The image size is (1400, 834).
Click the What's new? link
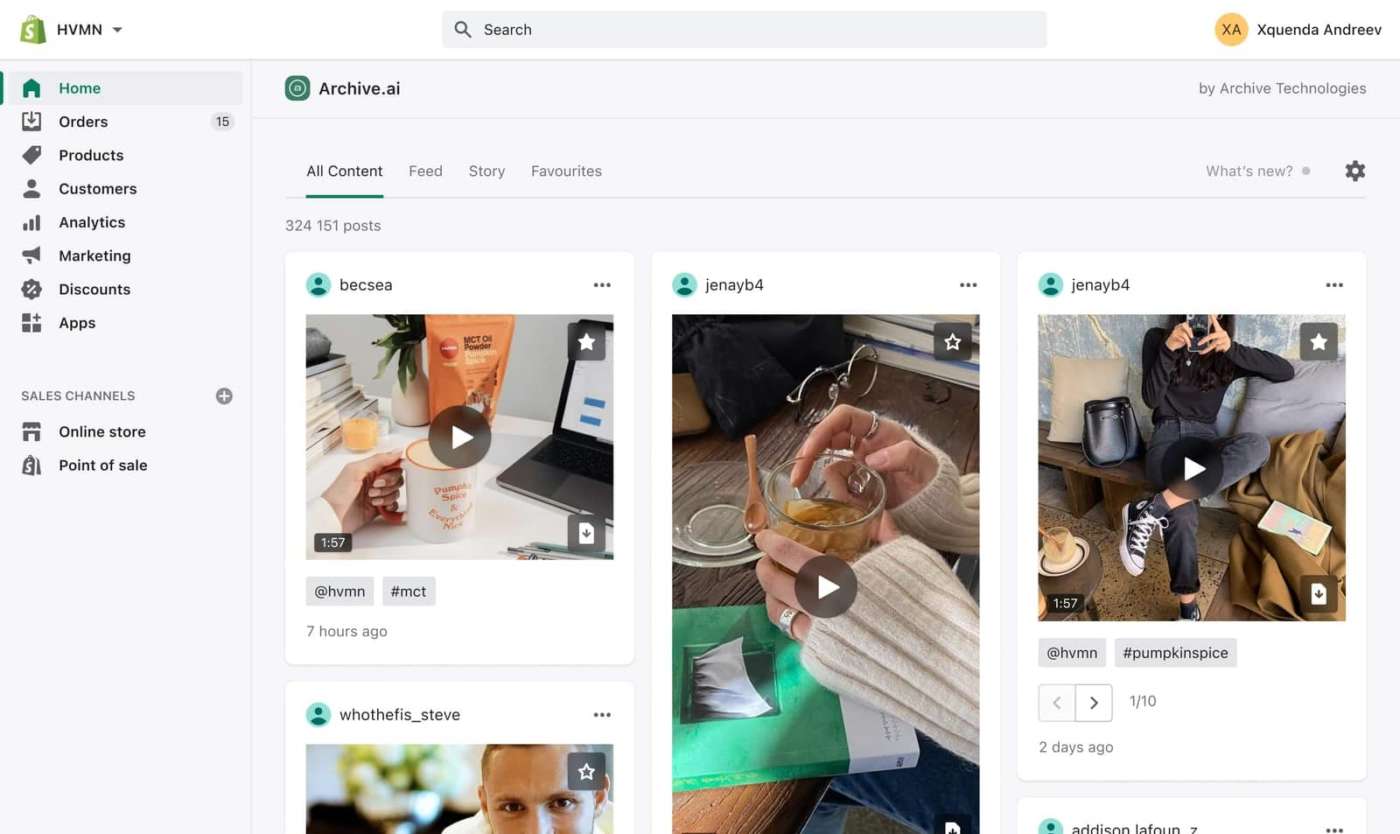click(1248, 170)
